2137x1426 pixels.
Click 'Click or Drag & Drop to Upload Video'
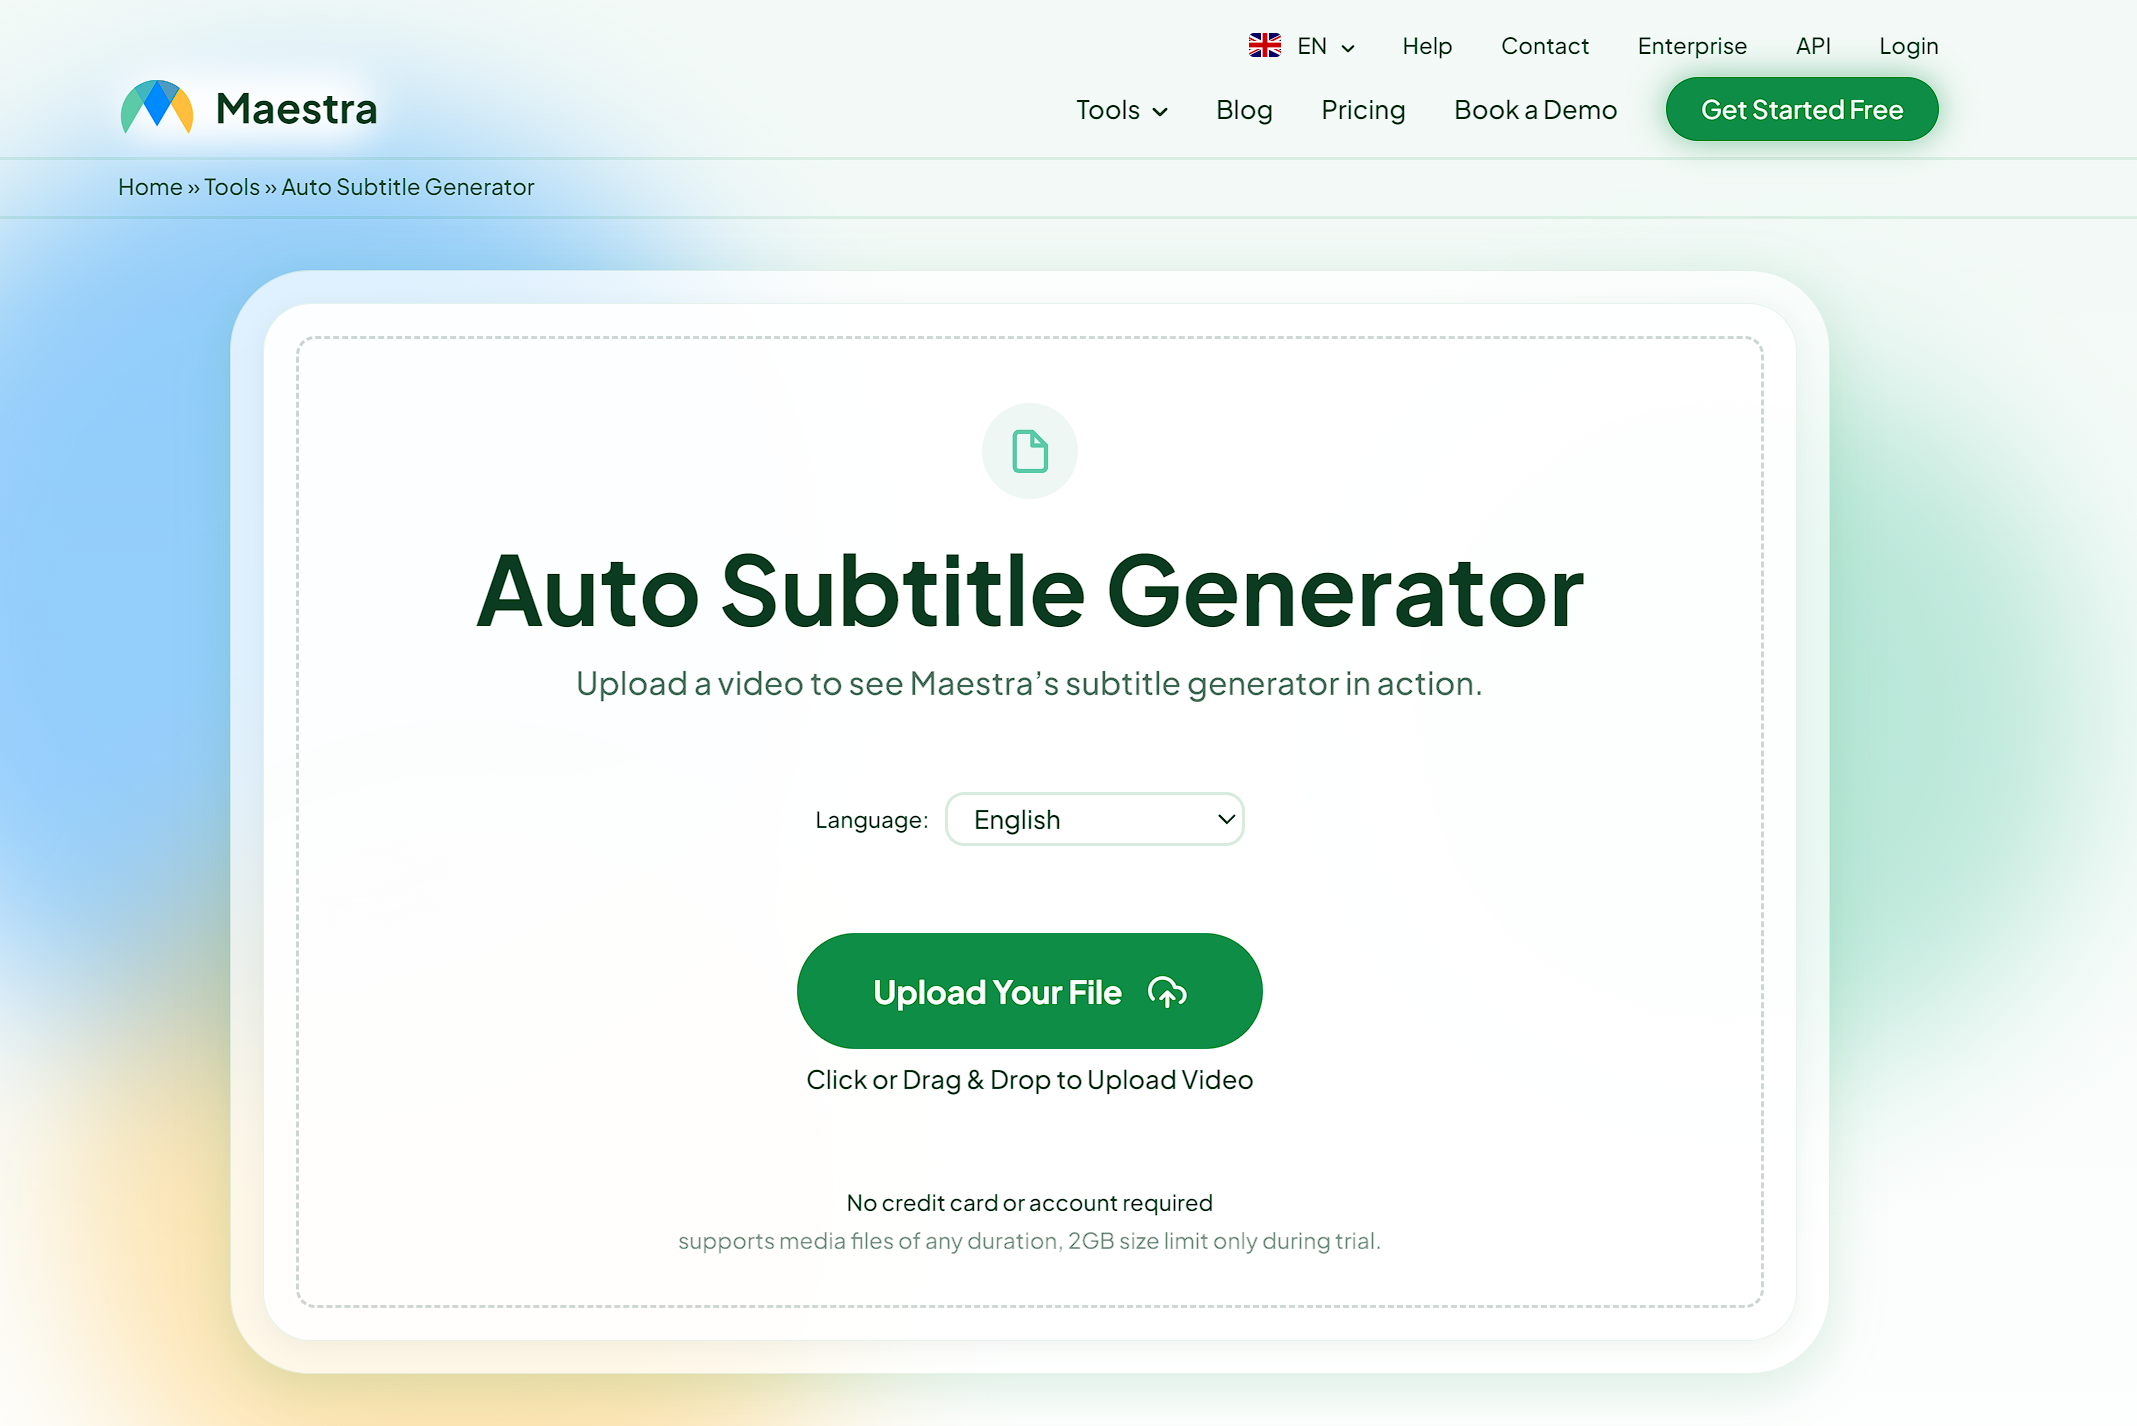pyautogui.click(x=1029, y=1080)
